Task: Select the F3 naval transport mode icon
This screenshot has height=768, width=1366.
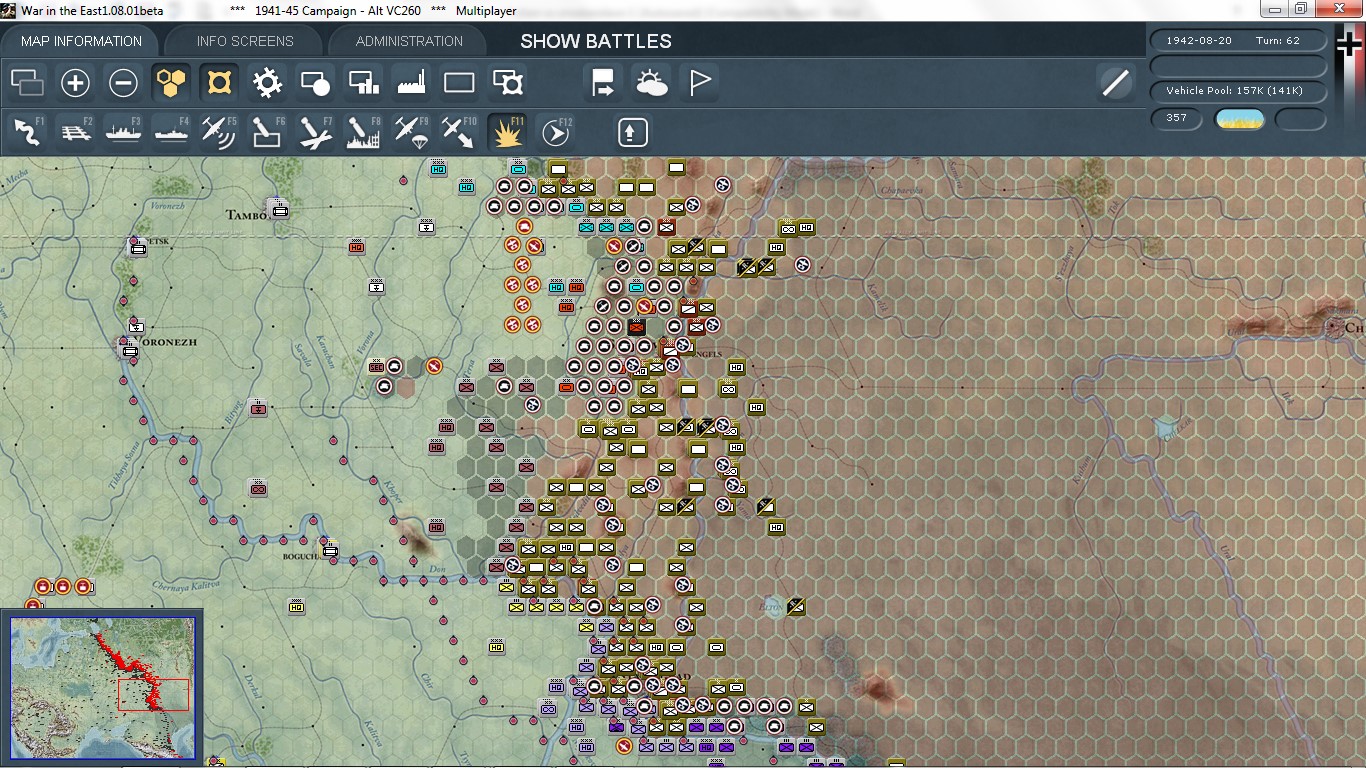Action: tap(123, 132)
